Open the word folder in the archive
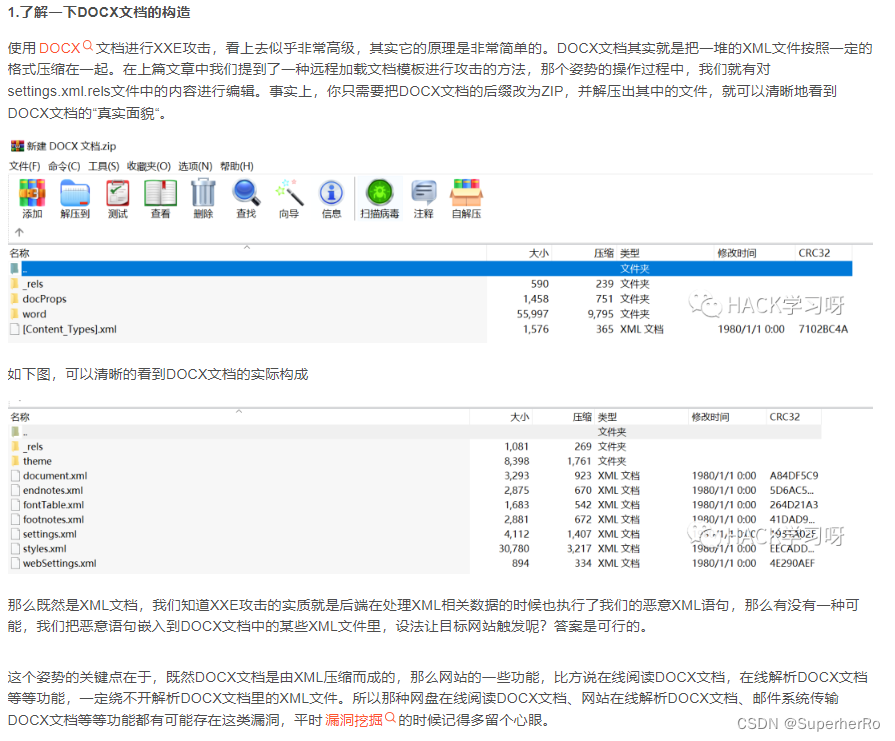The image size is (895, 741). (x=33, y=313)
